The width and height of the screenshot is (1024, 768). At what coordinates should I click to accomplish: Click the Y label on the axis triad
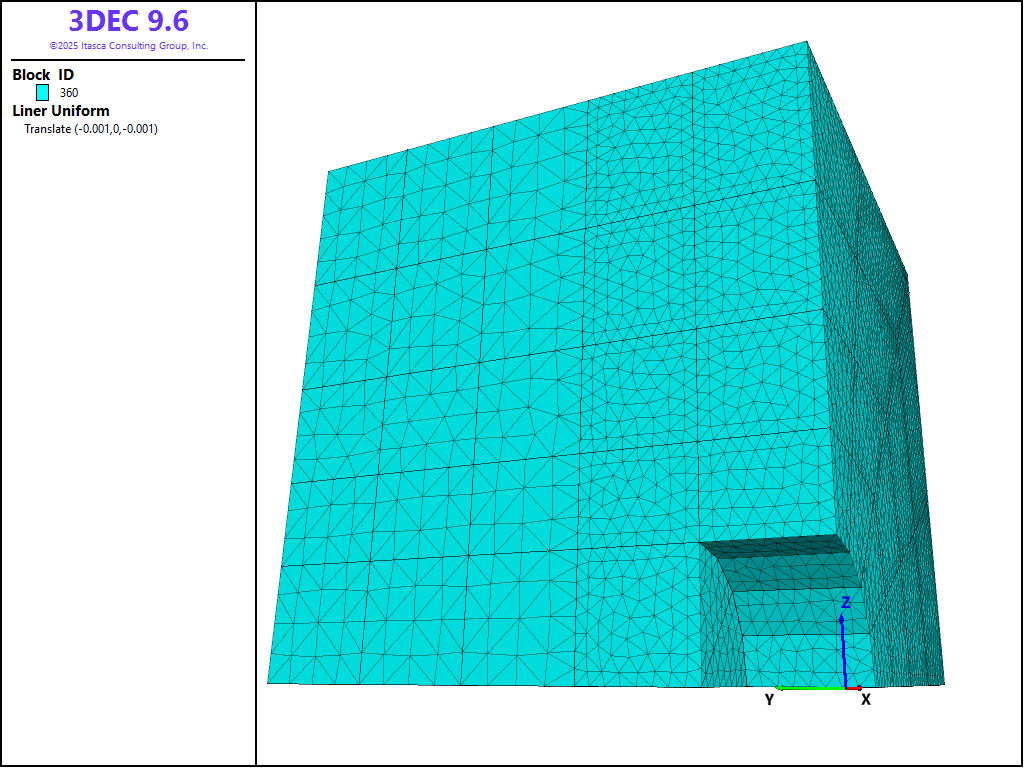(769, 700)
